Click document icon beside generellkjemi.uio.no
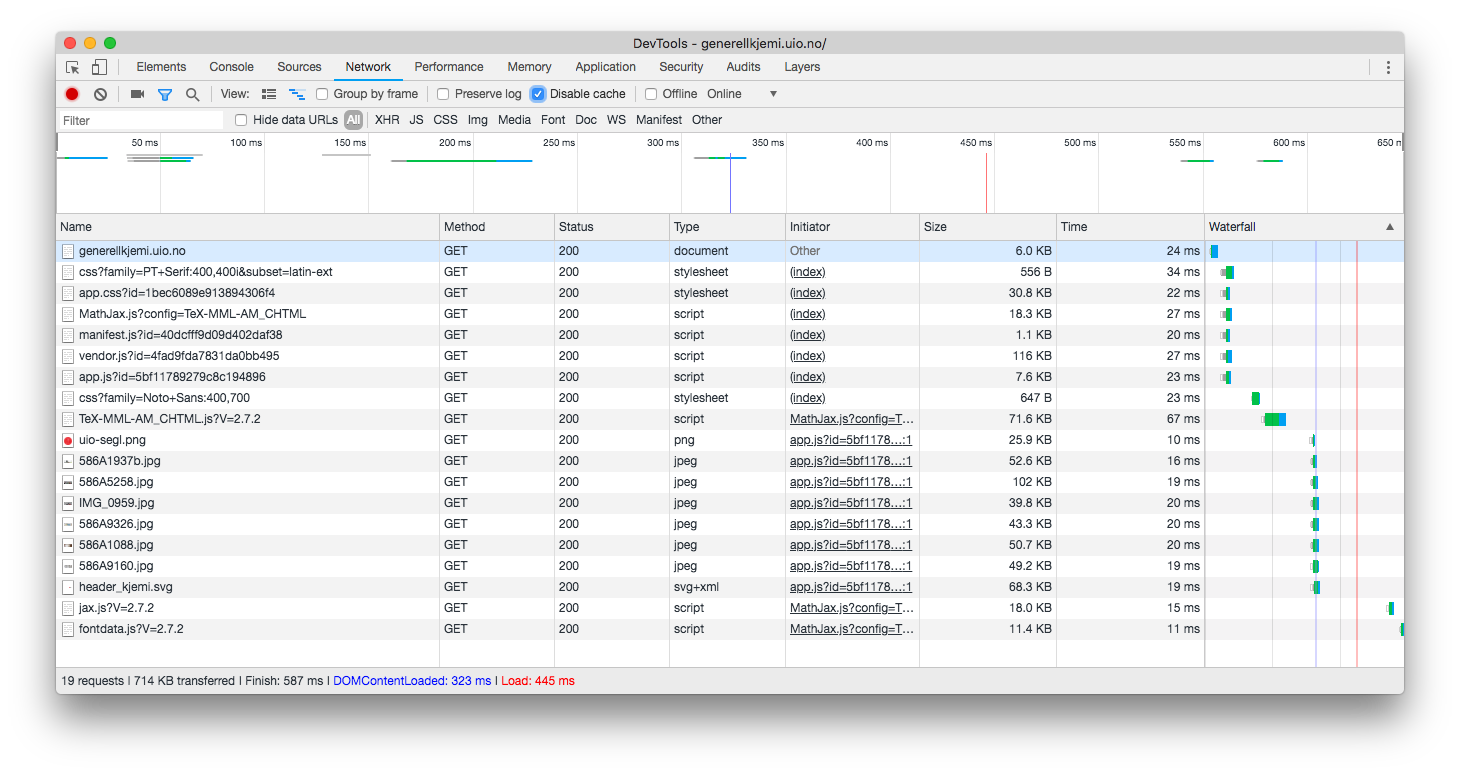 tap(68, 251)
